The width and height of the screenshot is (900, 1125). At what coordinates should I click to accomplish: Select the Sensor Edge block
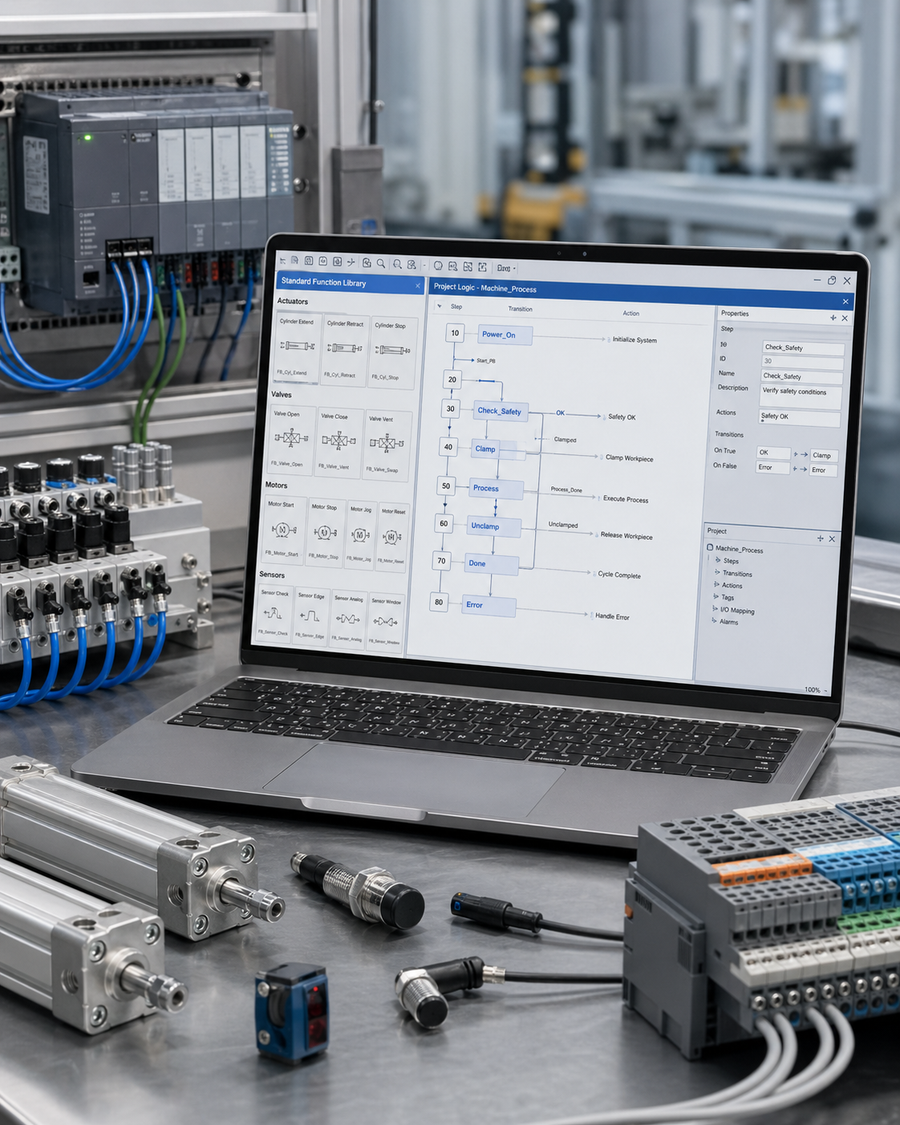[311, 616]
